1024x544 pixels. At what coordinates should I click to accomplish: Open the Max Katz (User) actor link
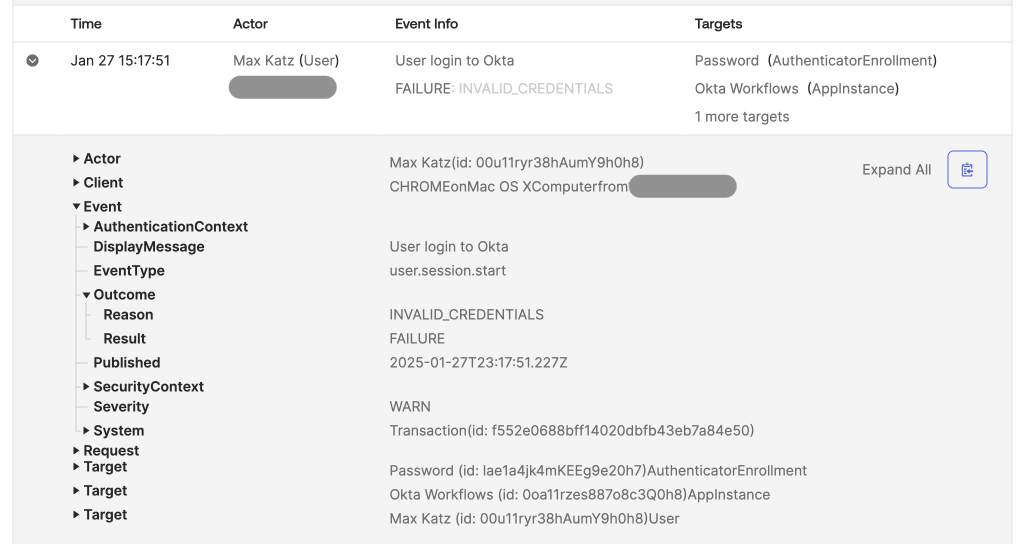click(286, 61)
